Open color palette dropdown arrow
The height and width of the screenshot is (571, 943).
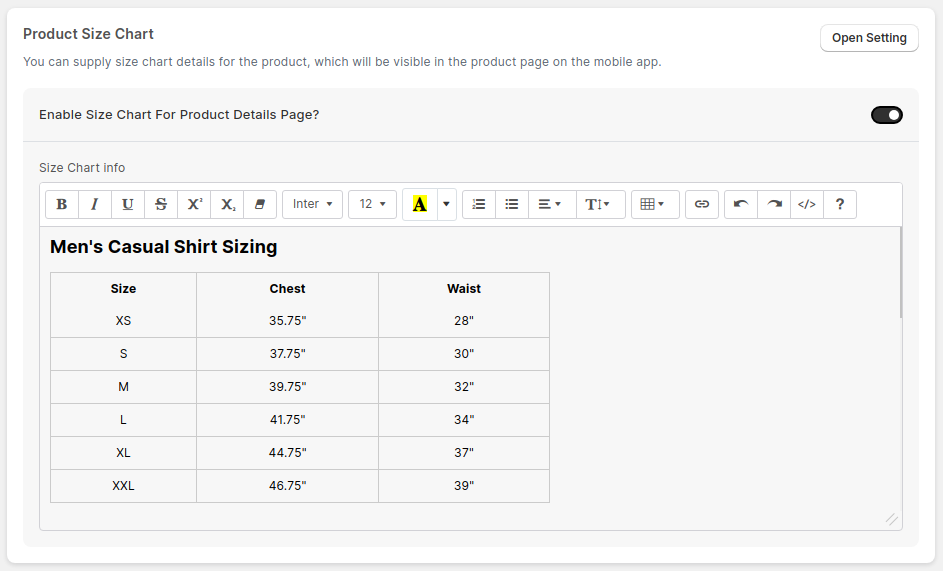click(446, 205)
